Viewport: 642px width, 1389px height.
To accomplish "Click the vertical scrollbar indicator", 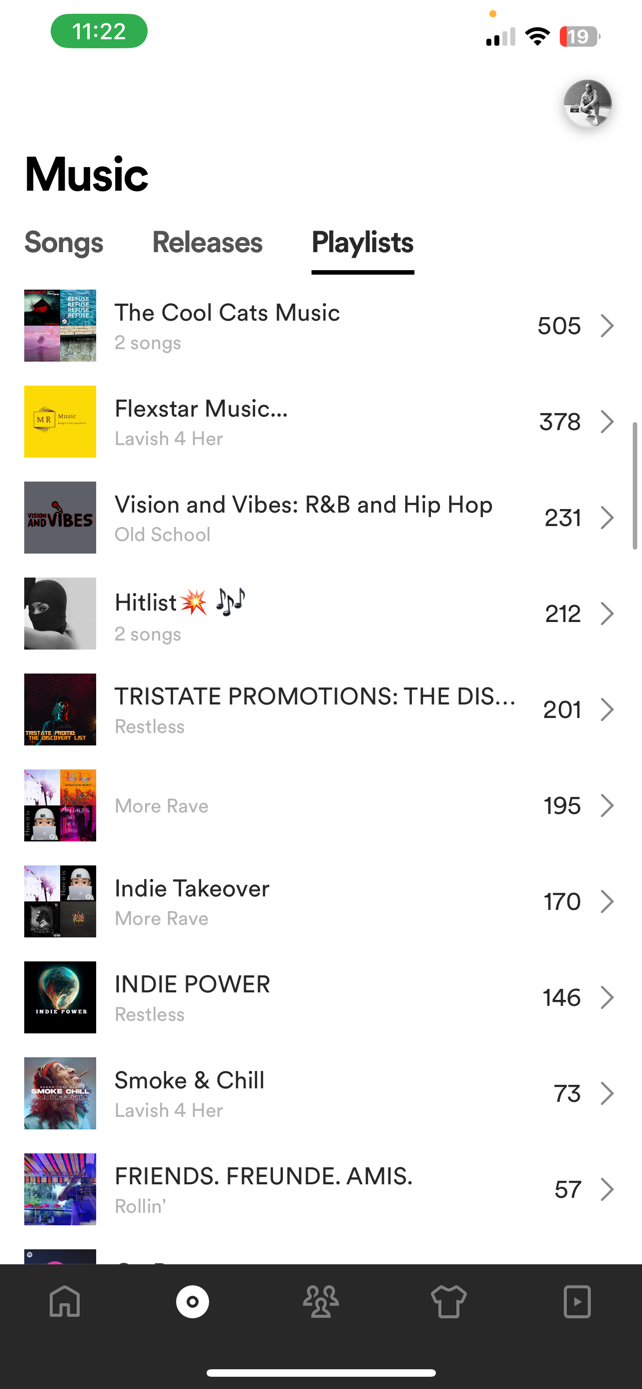I will click(x=634, y=486).
